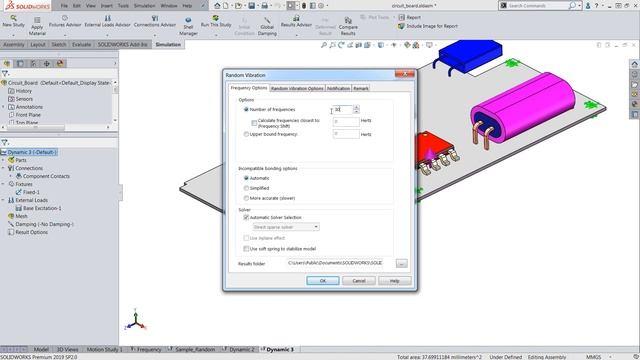
Task: Enable Calculate frequencies closest to checkbox
Action: [x=254, y=123]
